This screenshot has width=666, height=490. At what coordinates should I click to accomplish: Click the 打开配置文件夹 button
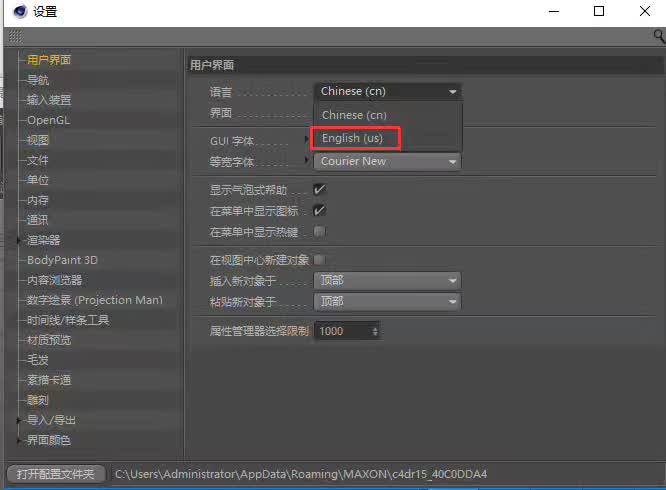coord(54,473)
